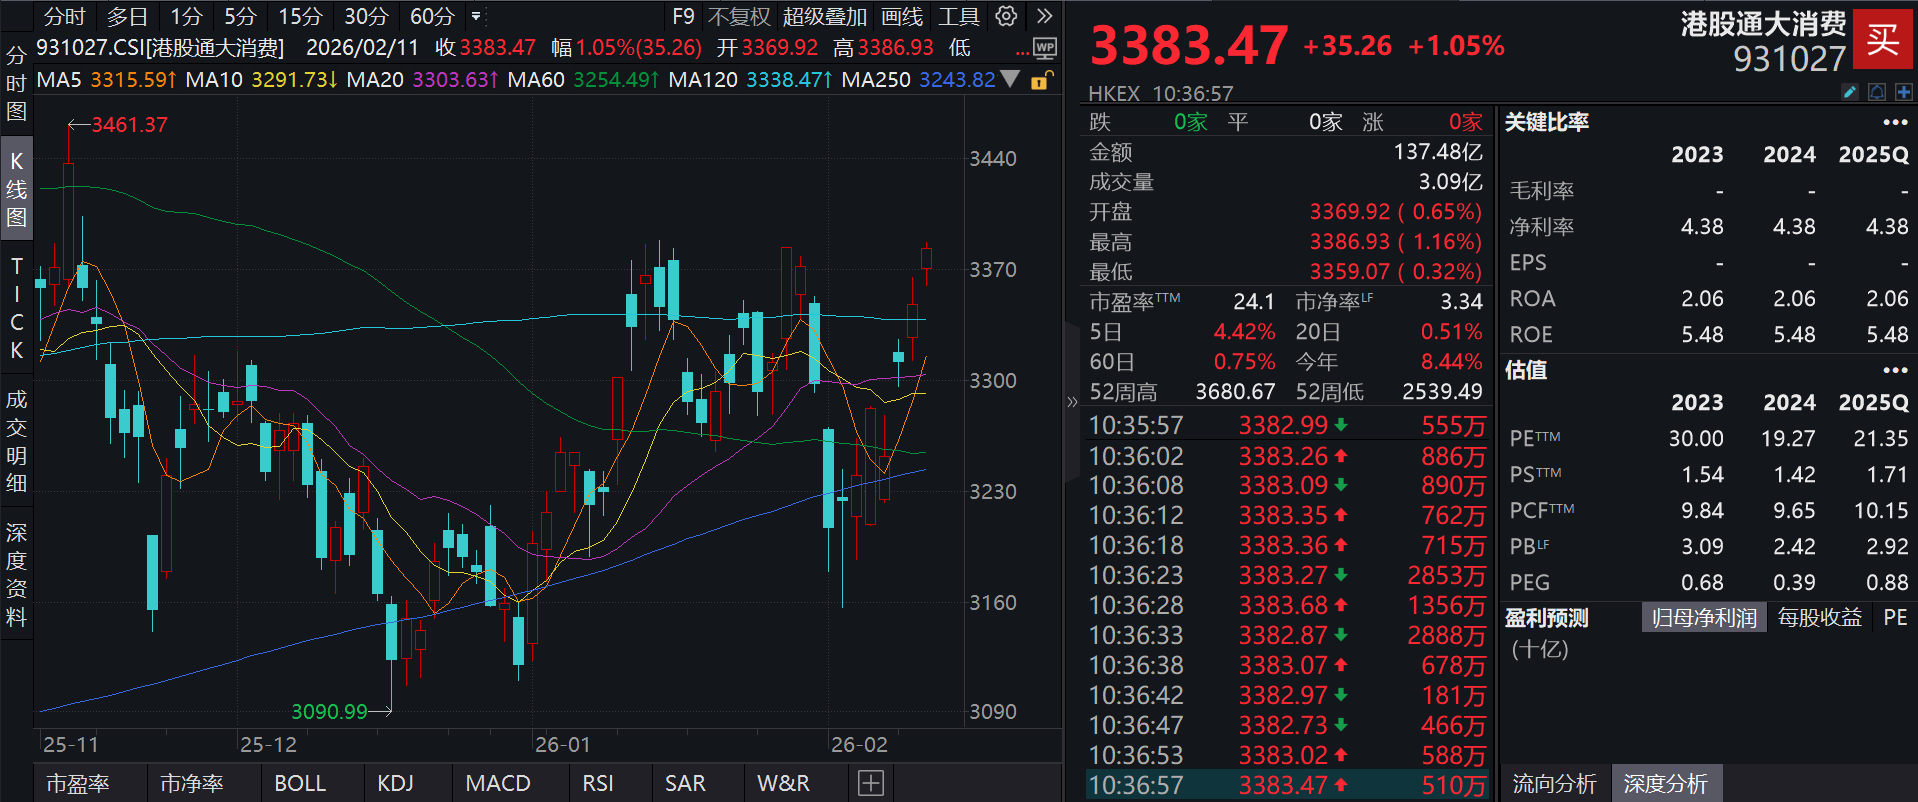
Task: Click the WP monitor icon
Action: click(1044, 48)
